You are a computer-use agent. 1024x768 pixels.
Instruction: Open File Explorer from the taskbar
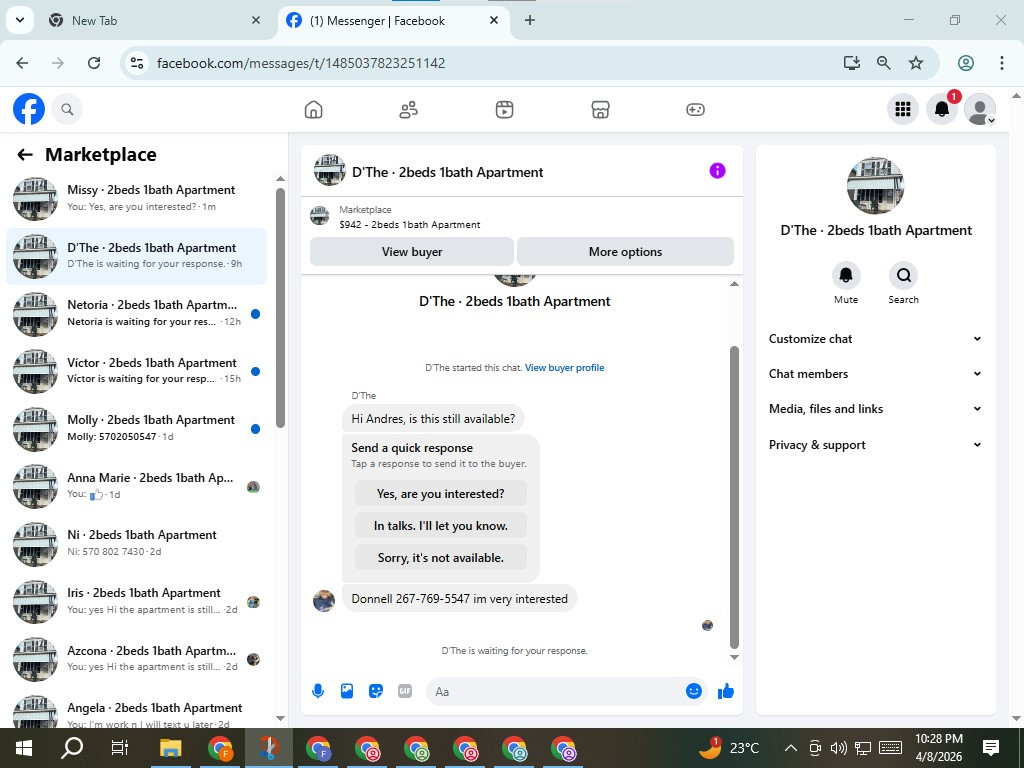point(170,748)
